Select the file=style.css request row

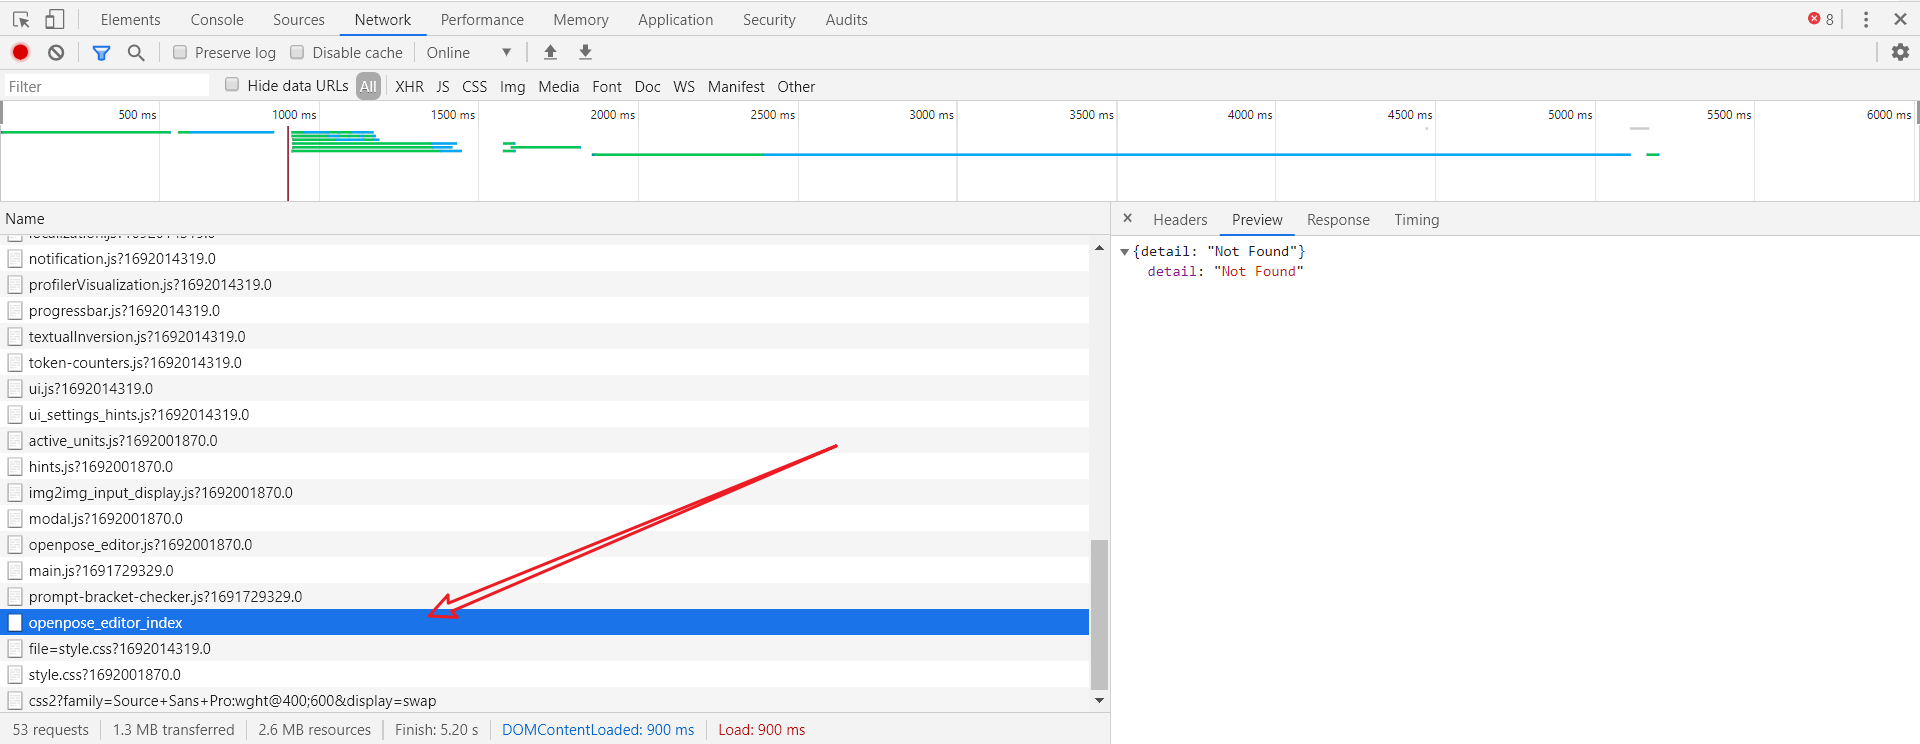(x=545, y=648)
